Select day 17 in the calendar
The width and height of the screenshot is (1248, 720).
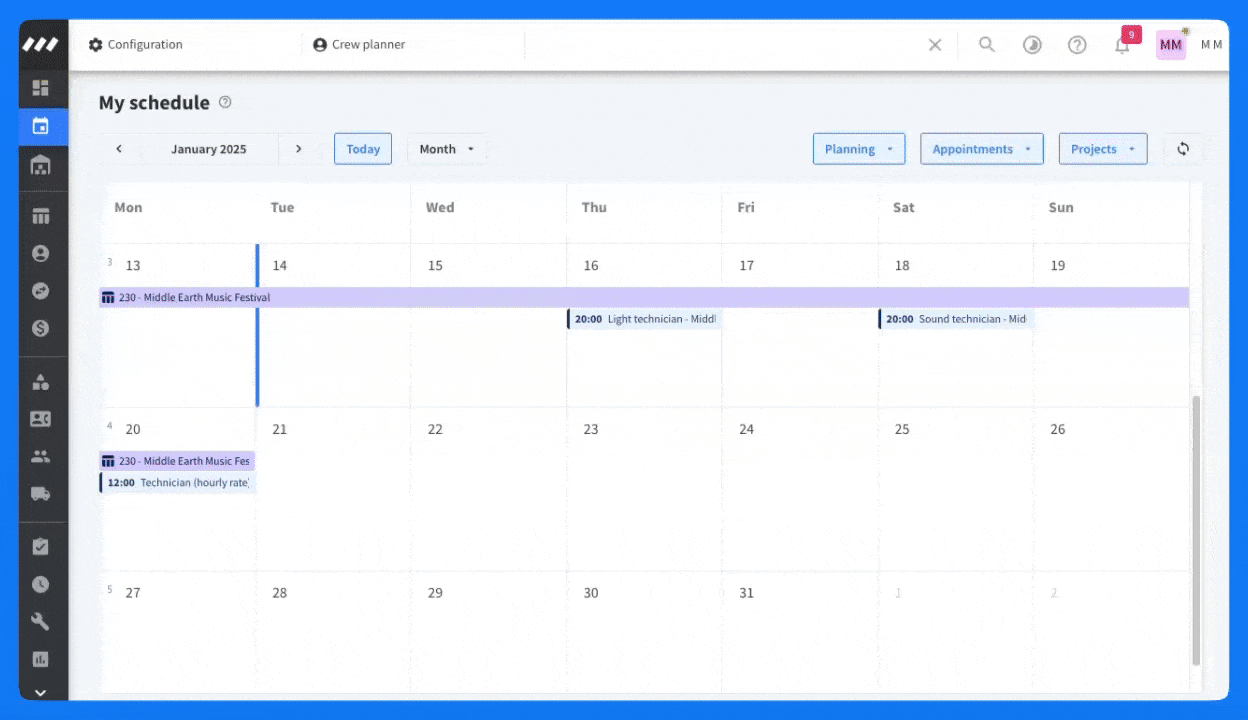[746, 266]
